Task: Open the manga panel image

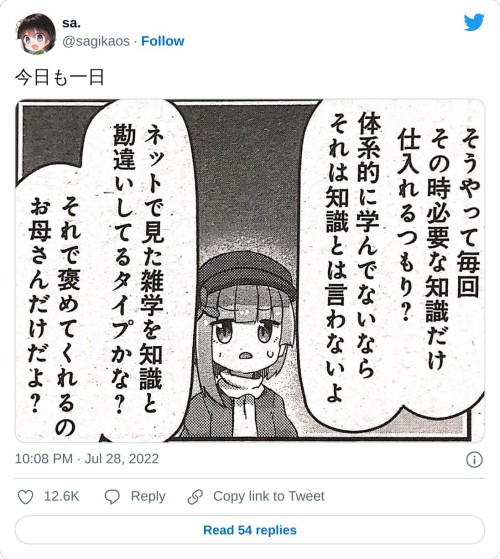Action: click(250, 271)
